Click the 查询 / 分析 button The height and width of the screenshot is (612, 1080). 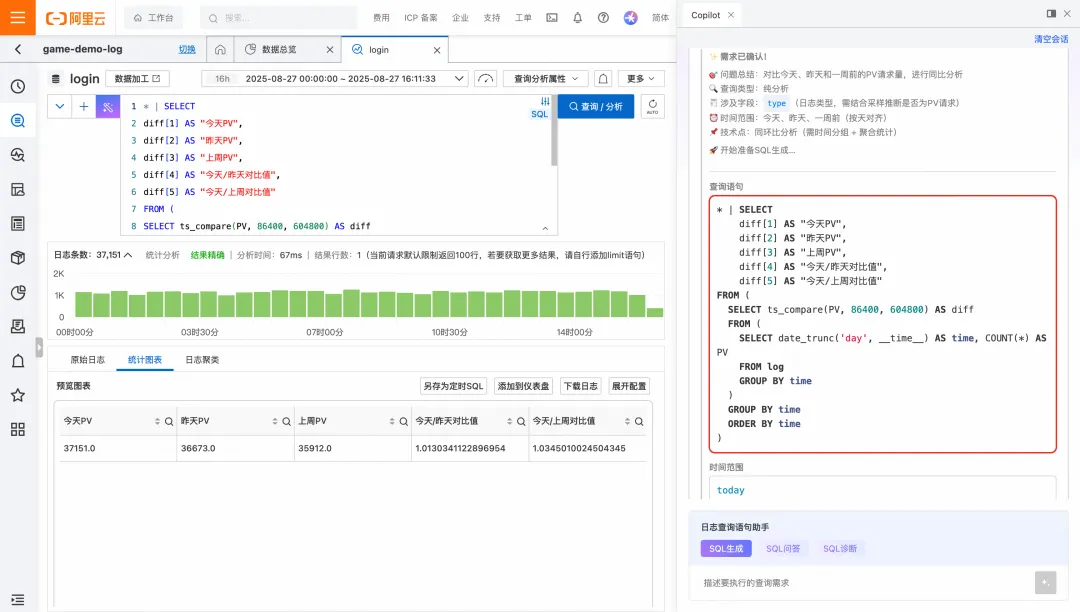click(x=596, y=107)
